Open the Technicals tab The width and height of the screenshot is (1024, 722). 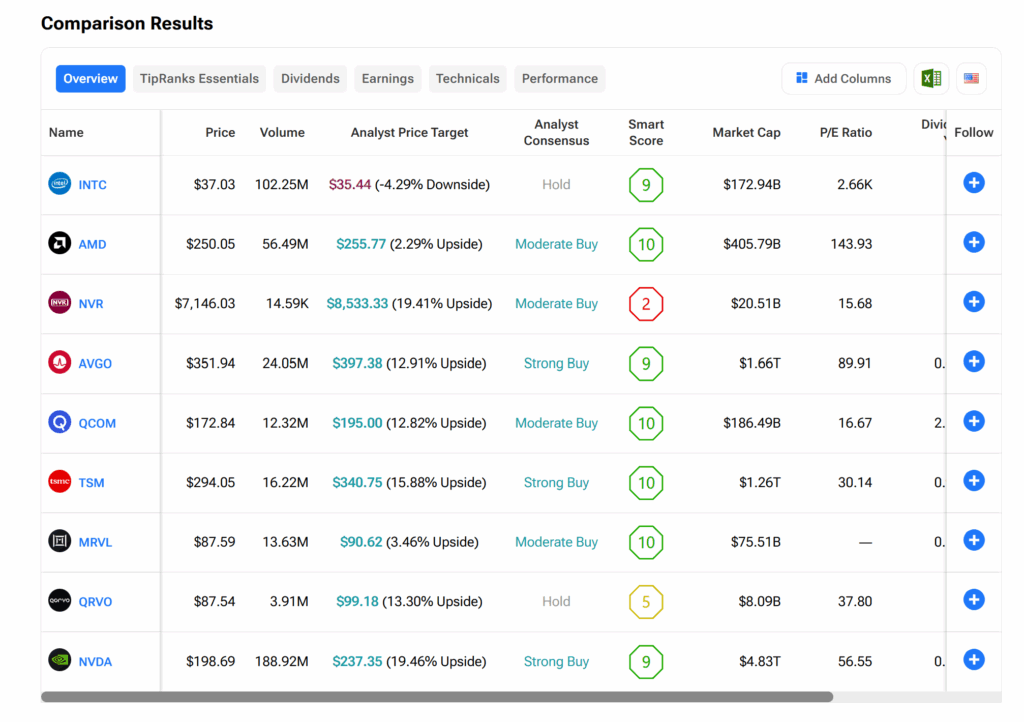(467, 79)
